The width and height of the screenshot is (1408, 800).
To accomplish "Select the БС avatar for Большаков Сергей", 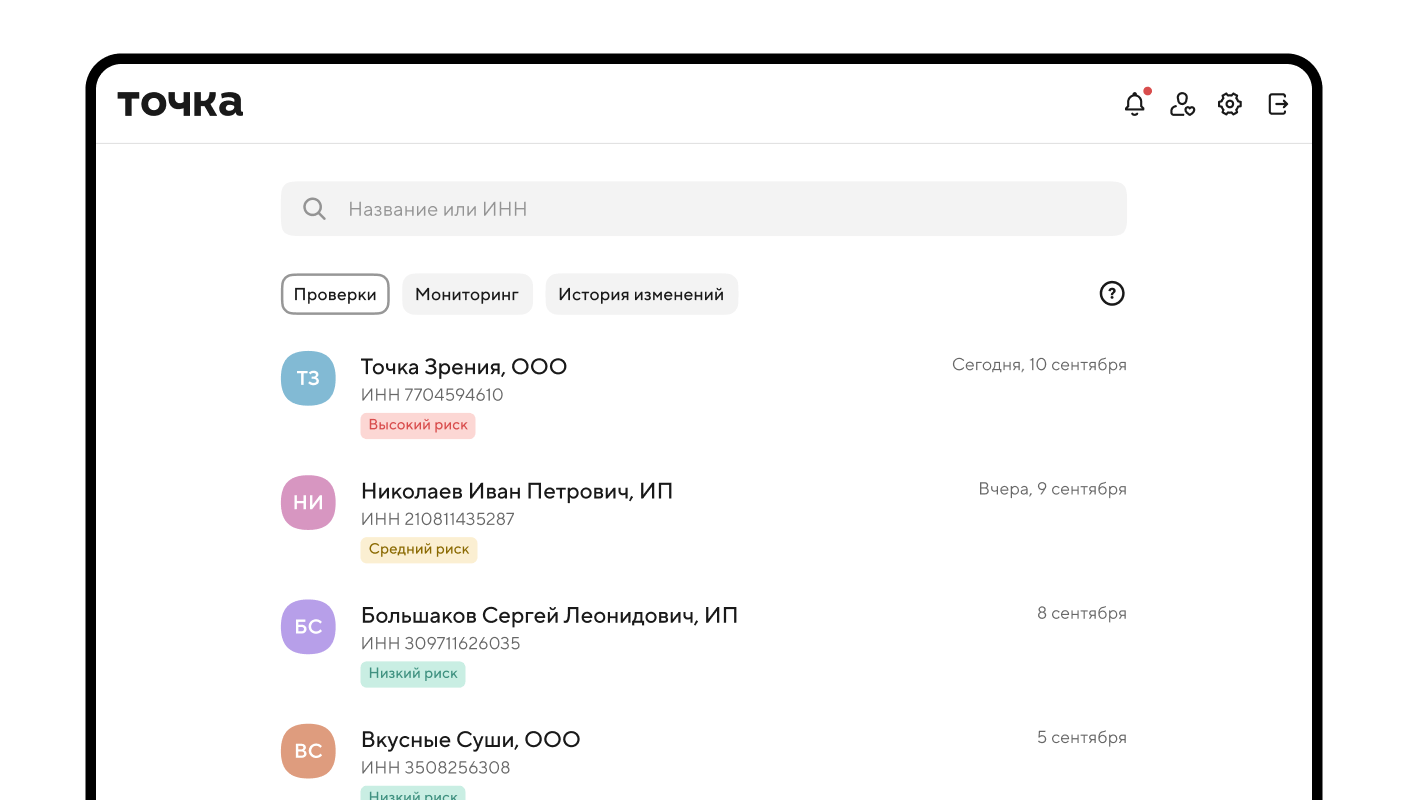I will tap(308, 626).
